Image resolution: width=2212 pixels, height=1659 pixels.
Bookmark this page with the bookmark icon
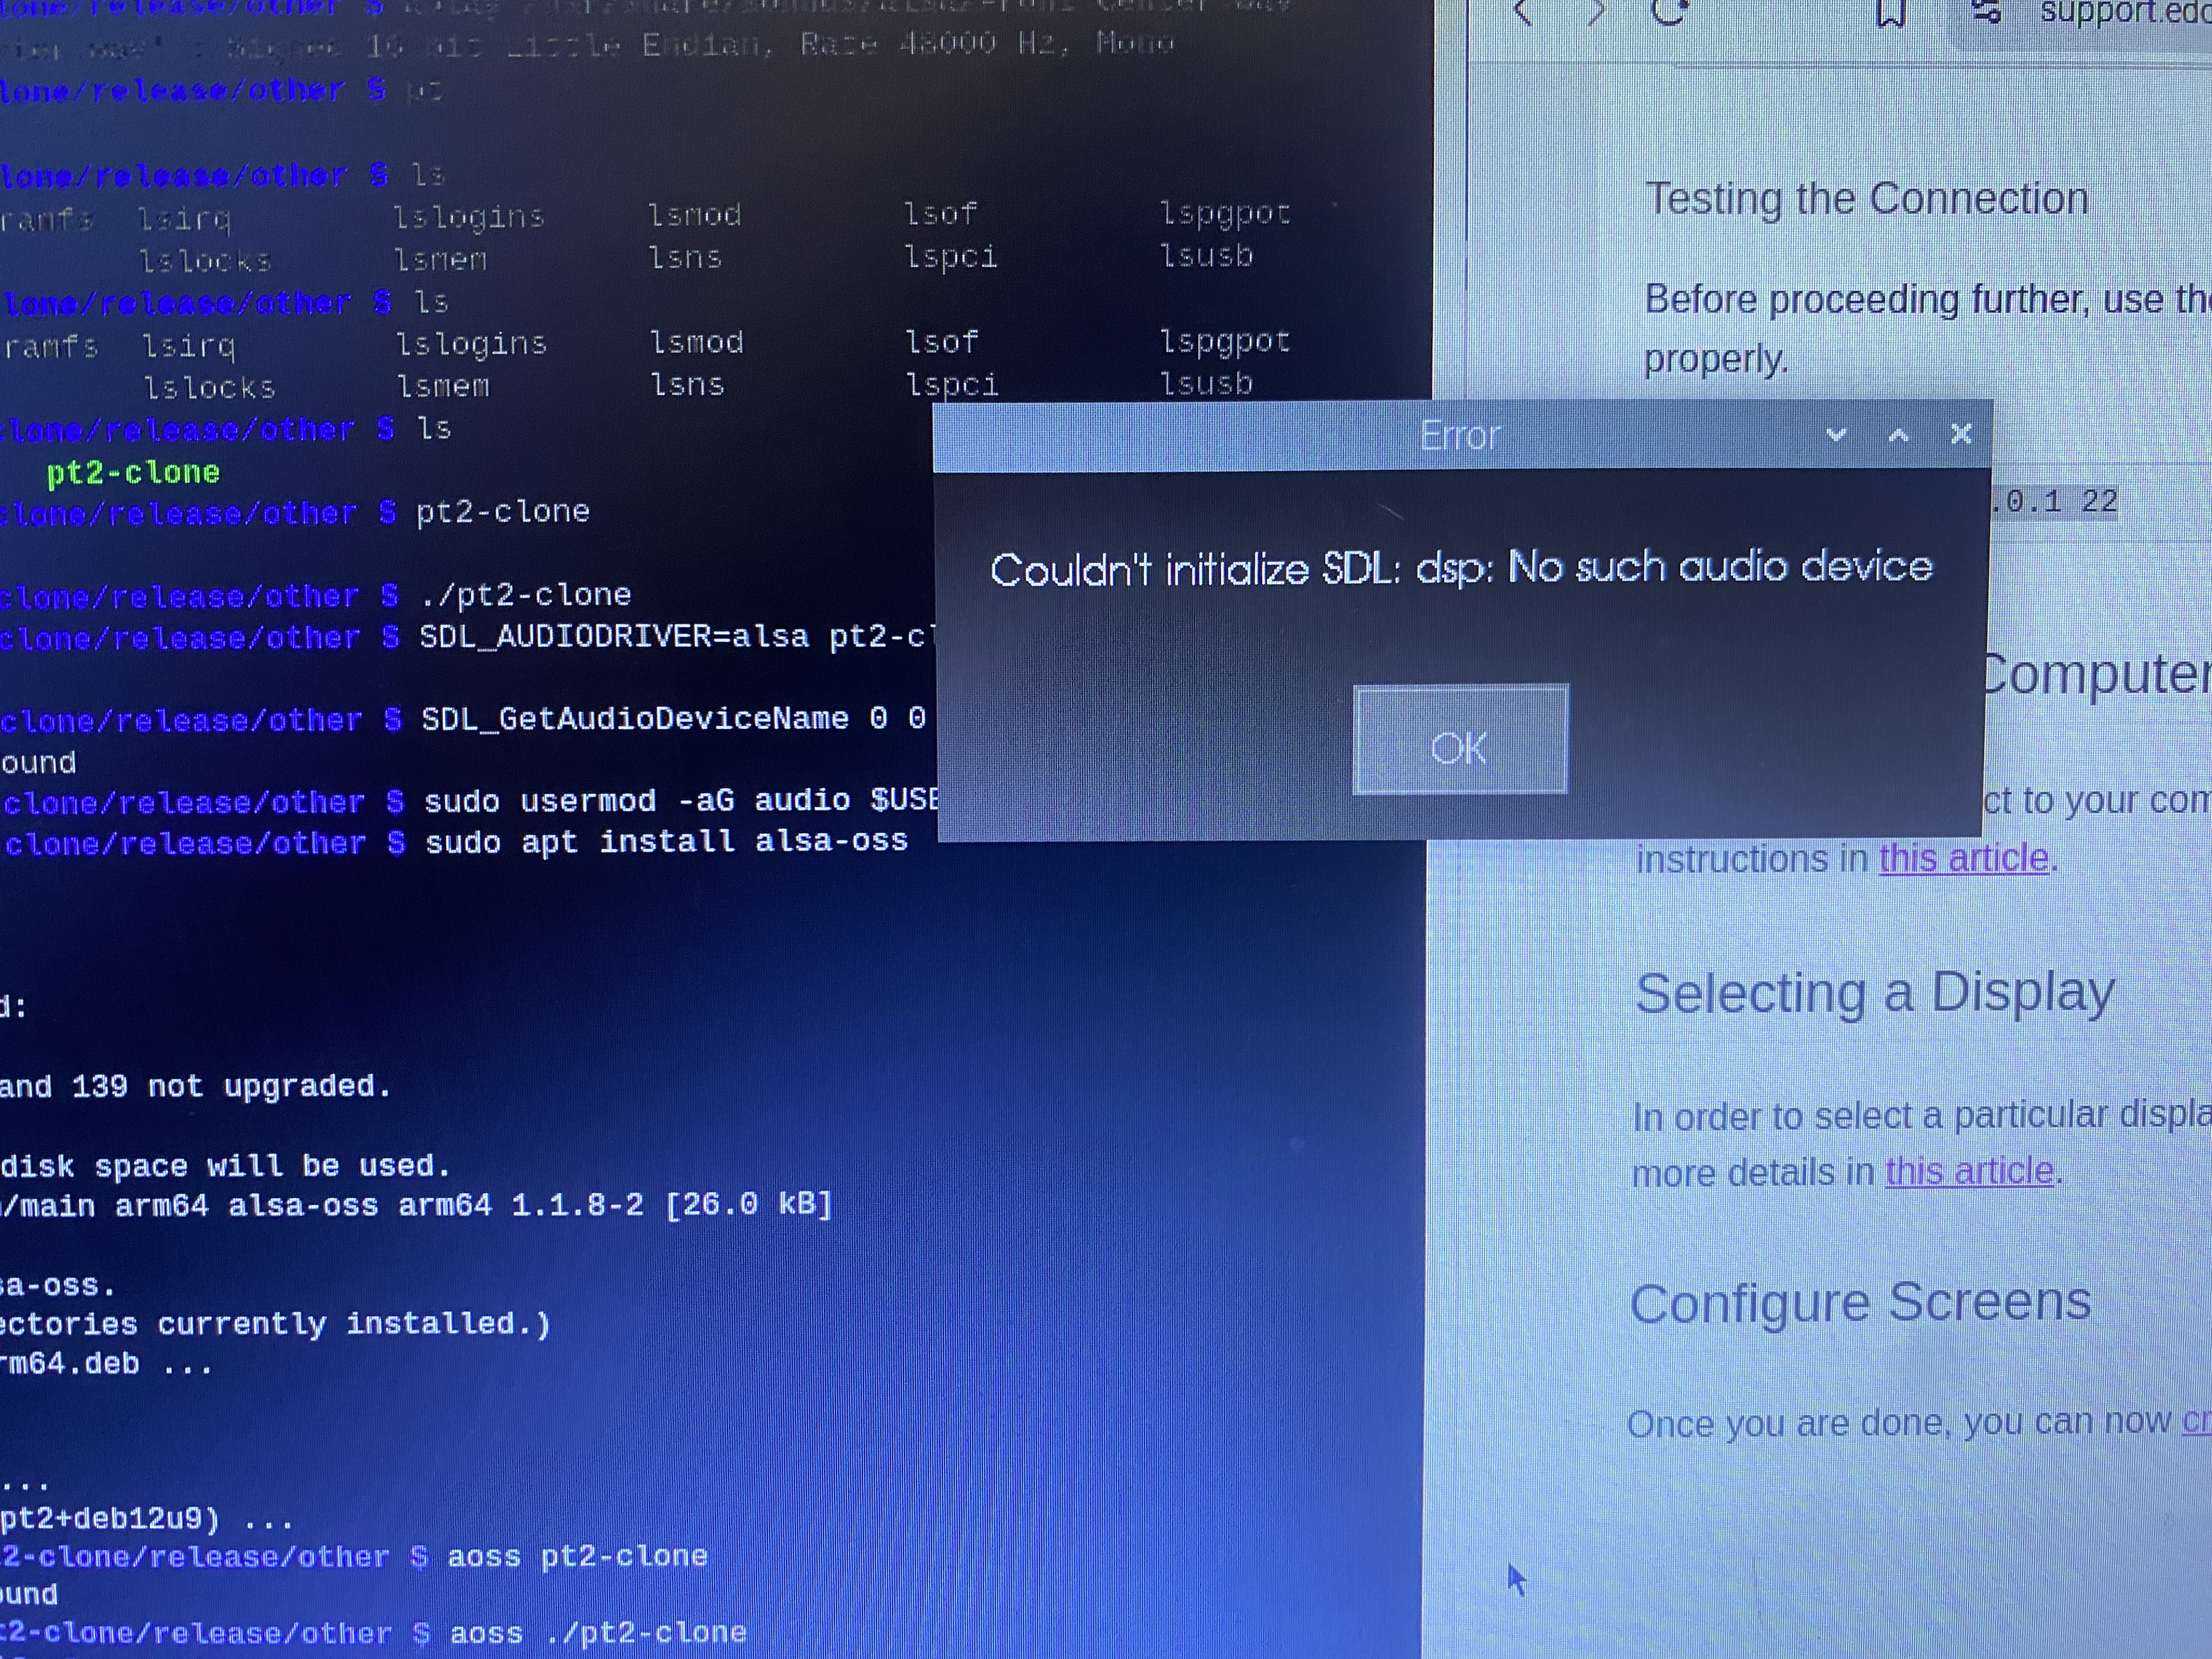(1890, 12)
